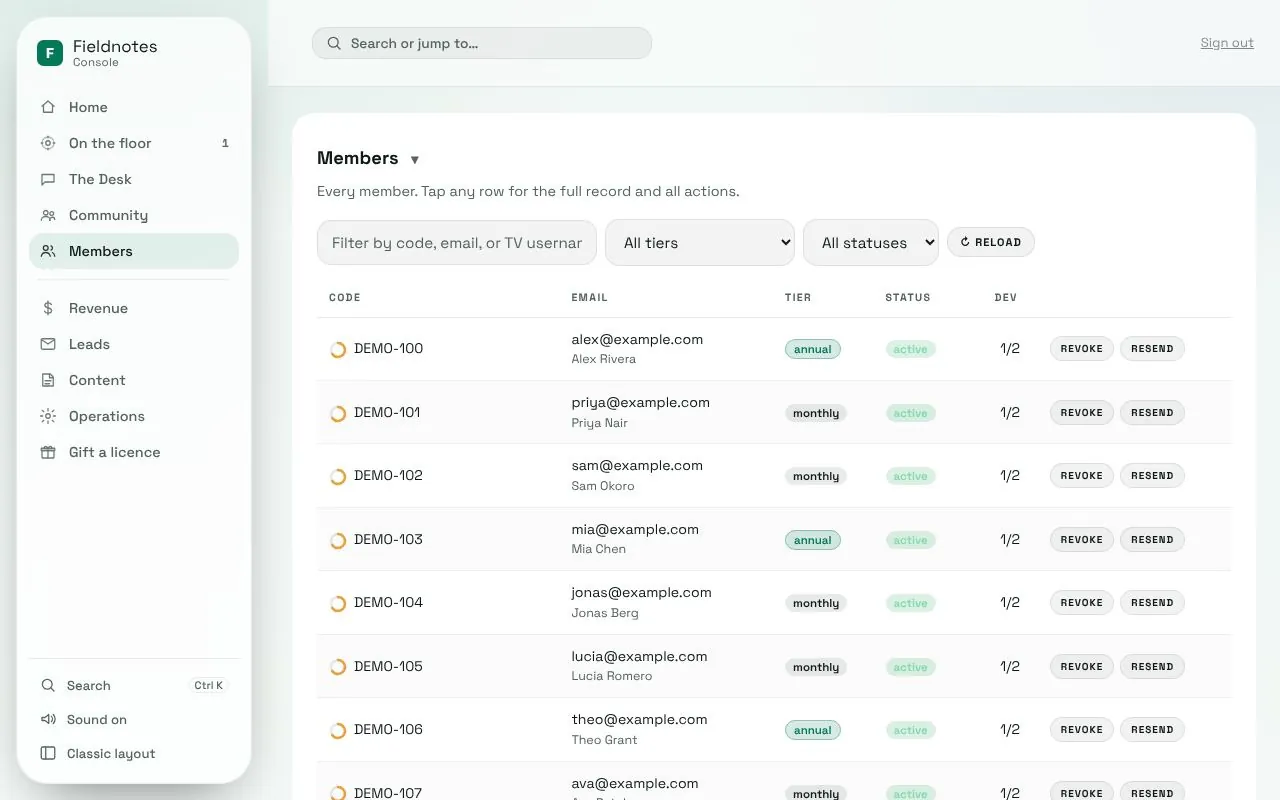Click the 1 badge beside On the floor
The height and width of the screenshot is (800, 1280).
tap(225, 143)
